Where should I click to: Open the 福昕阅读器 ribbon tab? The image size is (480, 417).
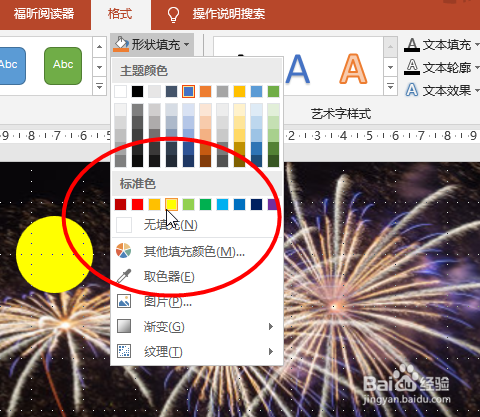(x=44, y=14)
